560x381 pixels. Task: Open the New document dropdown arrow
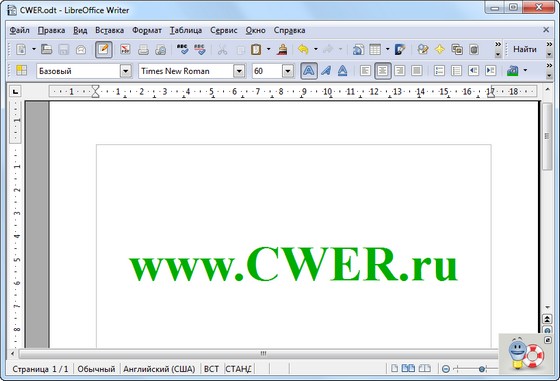point(34,49)
